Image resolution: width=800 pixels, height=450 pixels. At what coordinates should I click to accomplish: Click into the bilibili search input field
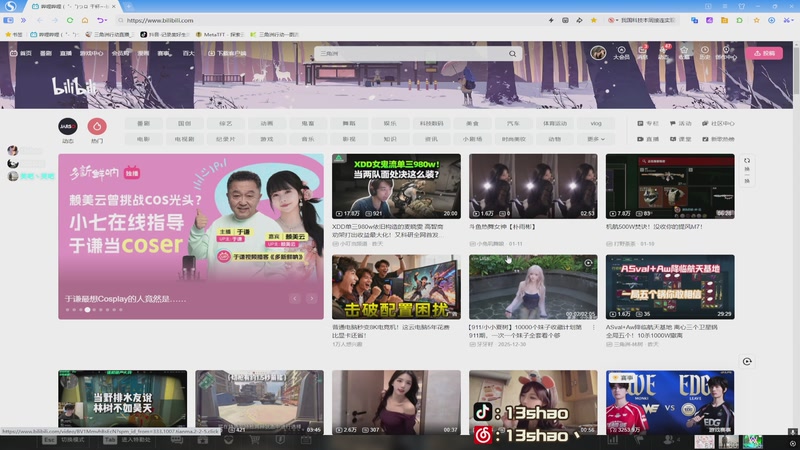[411, 54]
